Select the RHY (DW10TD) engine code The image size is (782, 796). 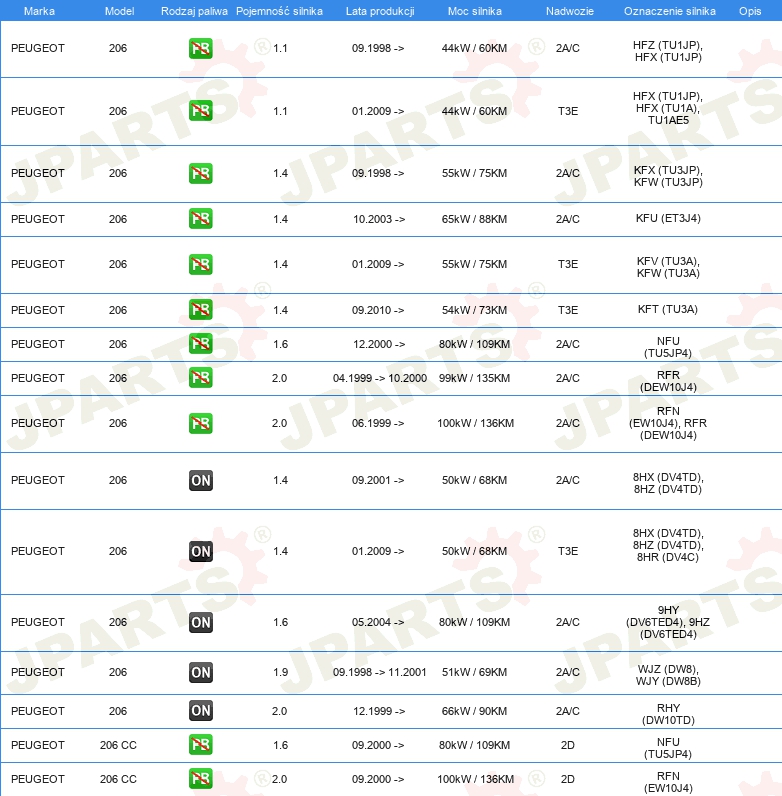pos(668,714)
